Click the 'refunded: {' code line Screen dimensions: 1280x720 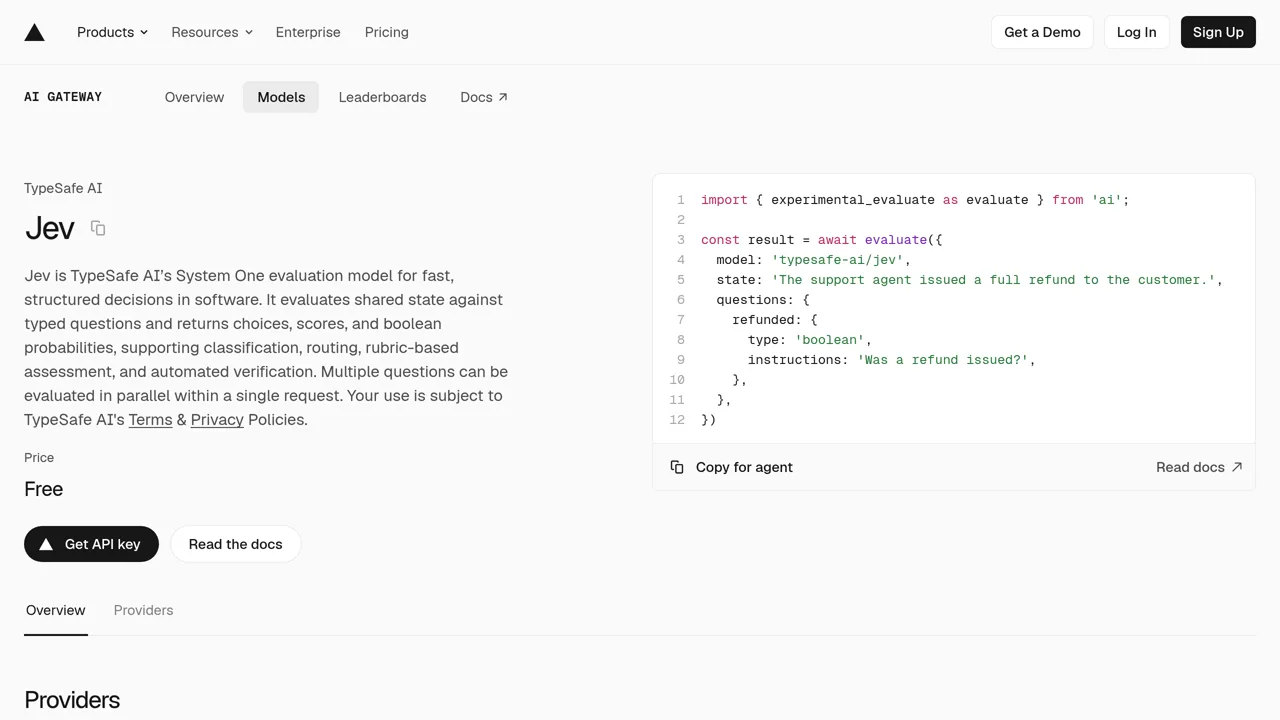click(775, 320)
